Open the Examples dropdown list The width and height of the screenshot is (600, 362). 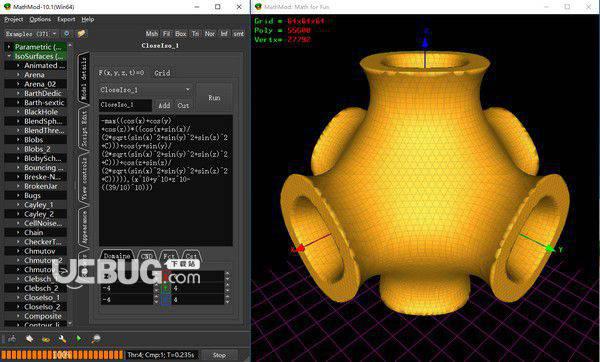tap(31, 34)
